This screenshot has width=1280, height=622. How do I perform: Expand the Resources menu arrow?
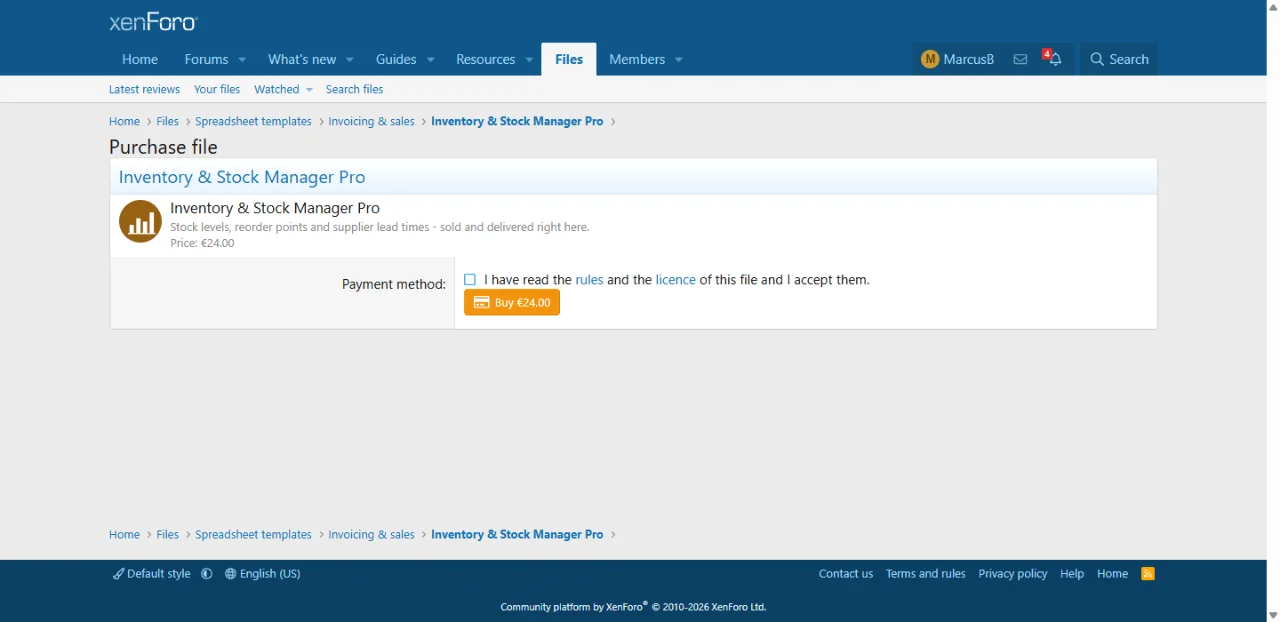coord(529,60)
